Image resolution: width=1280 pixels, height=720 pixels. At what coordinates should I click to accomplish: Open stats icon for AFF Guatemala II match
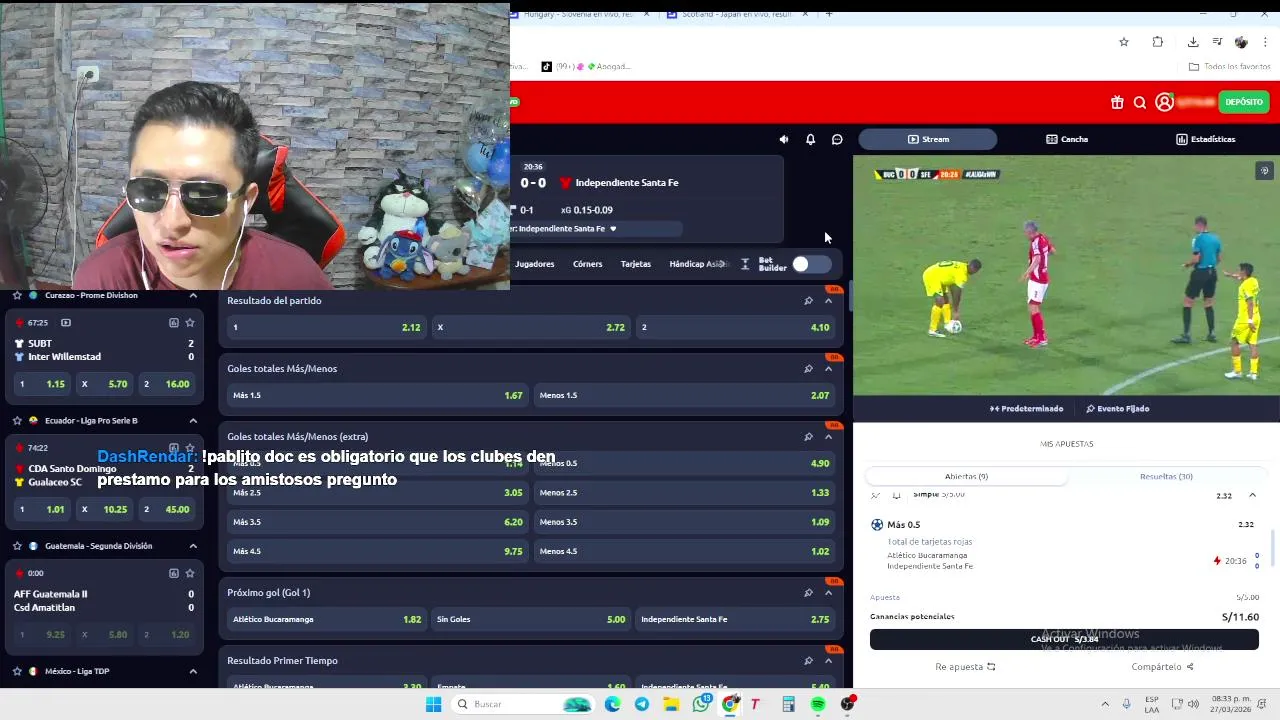click(173, 573)
